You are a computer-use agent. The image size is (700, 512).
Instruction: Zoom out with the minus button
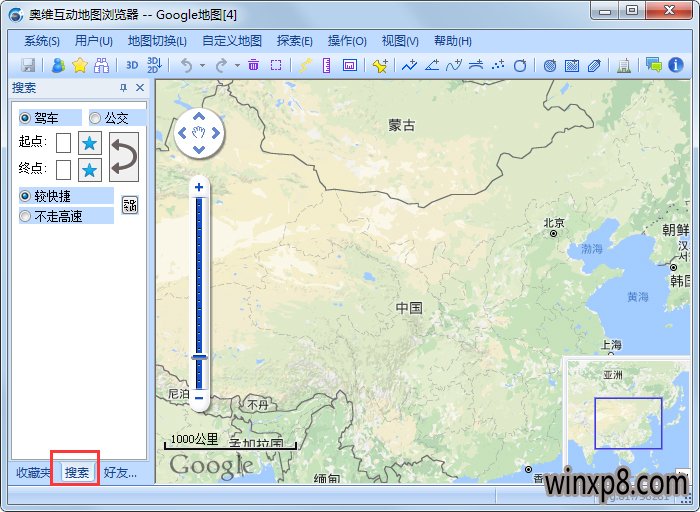[x=199, y=398]
